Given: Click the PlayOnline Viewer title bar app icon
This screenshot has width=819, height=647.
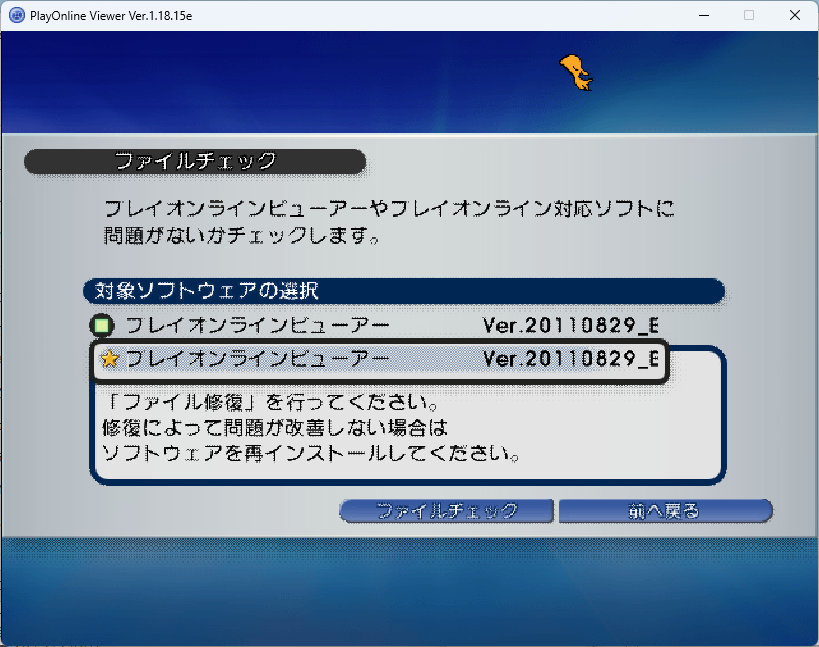Looking at the screenshot, I should 16,15.
